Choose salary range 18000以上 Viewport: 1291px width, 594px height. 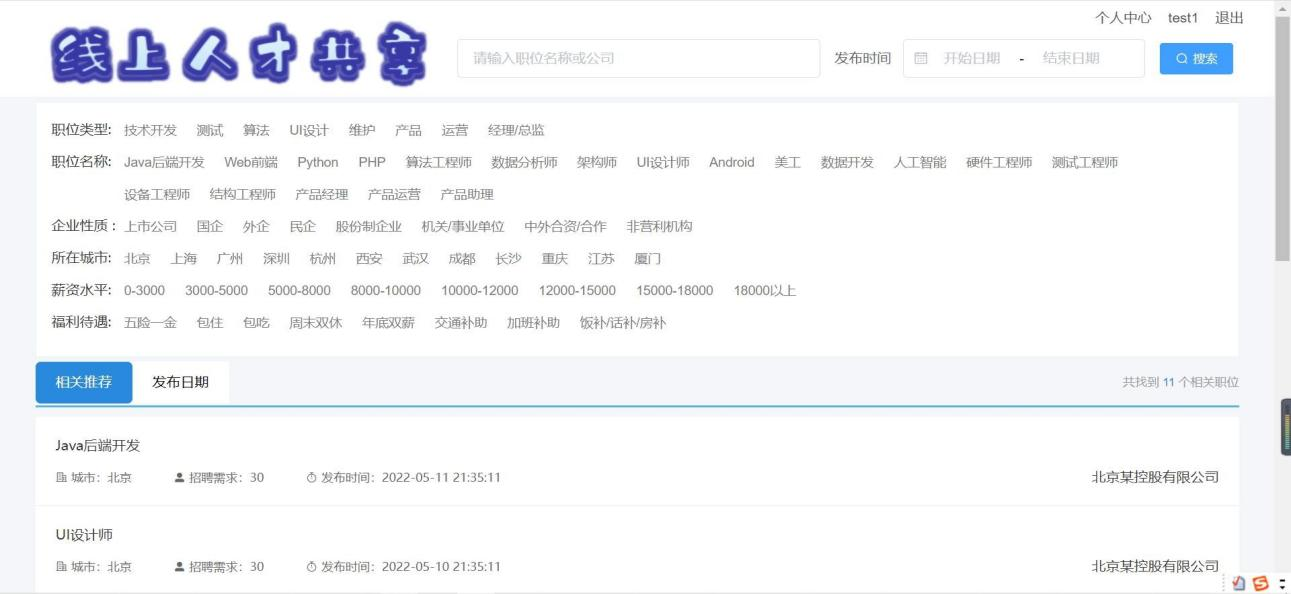pyautogui.click(x=765, y=291)
